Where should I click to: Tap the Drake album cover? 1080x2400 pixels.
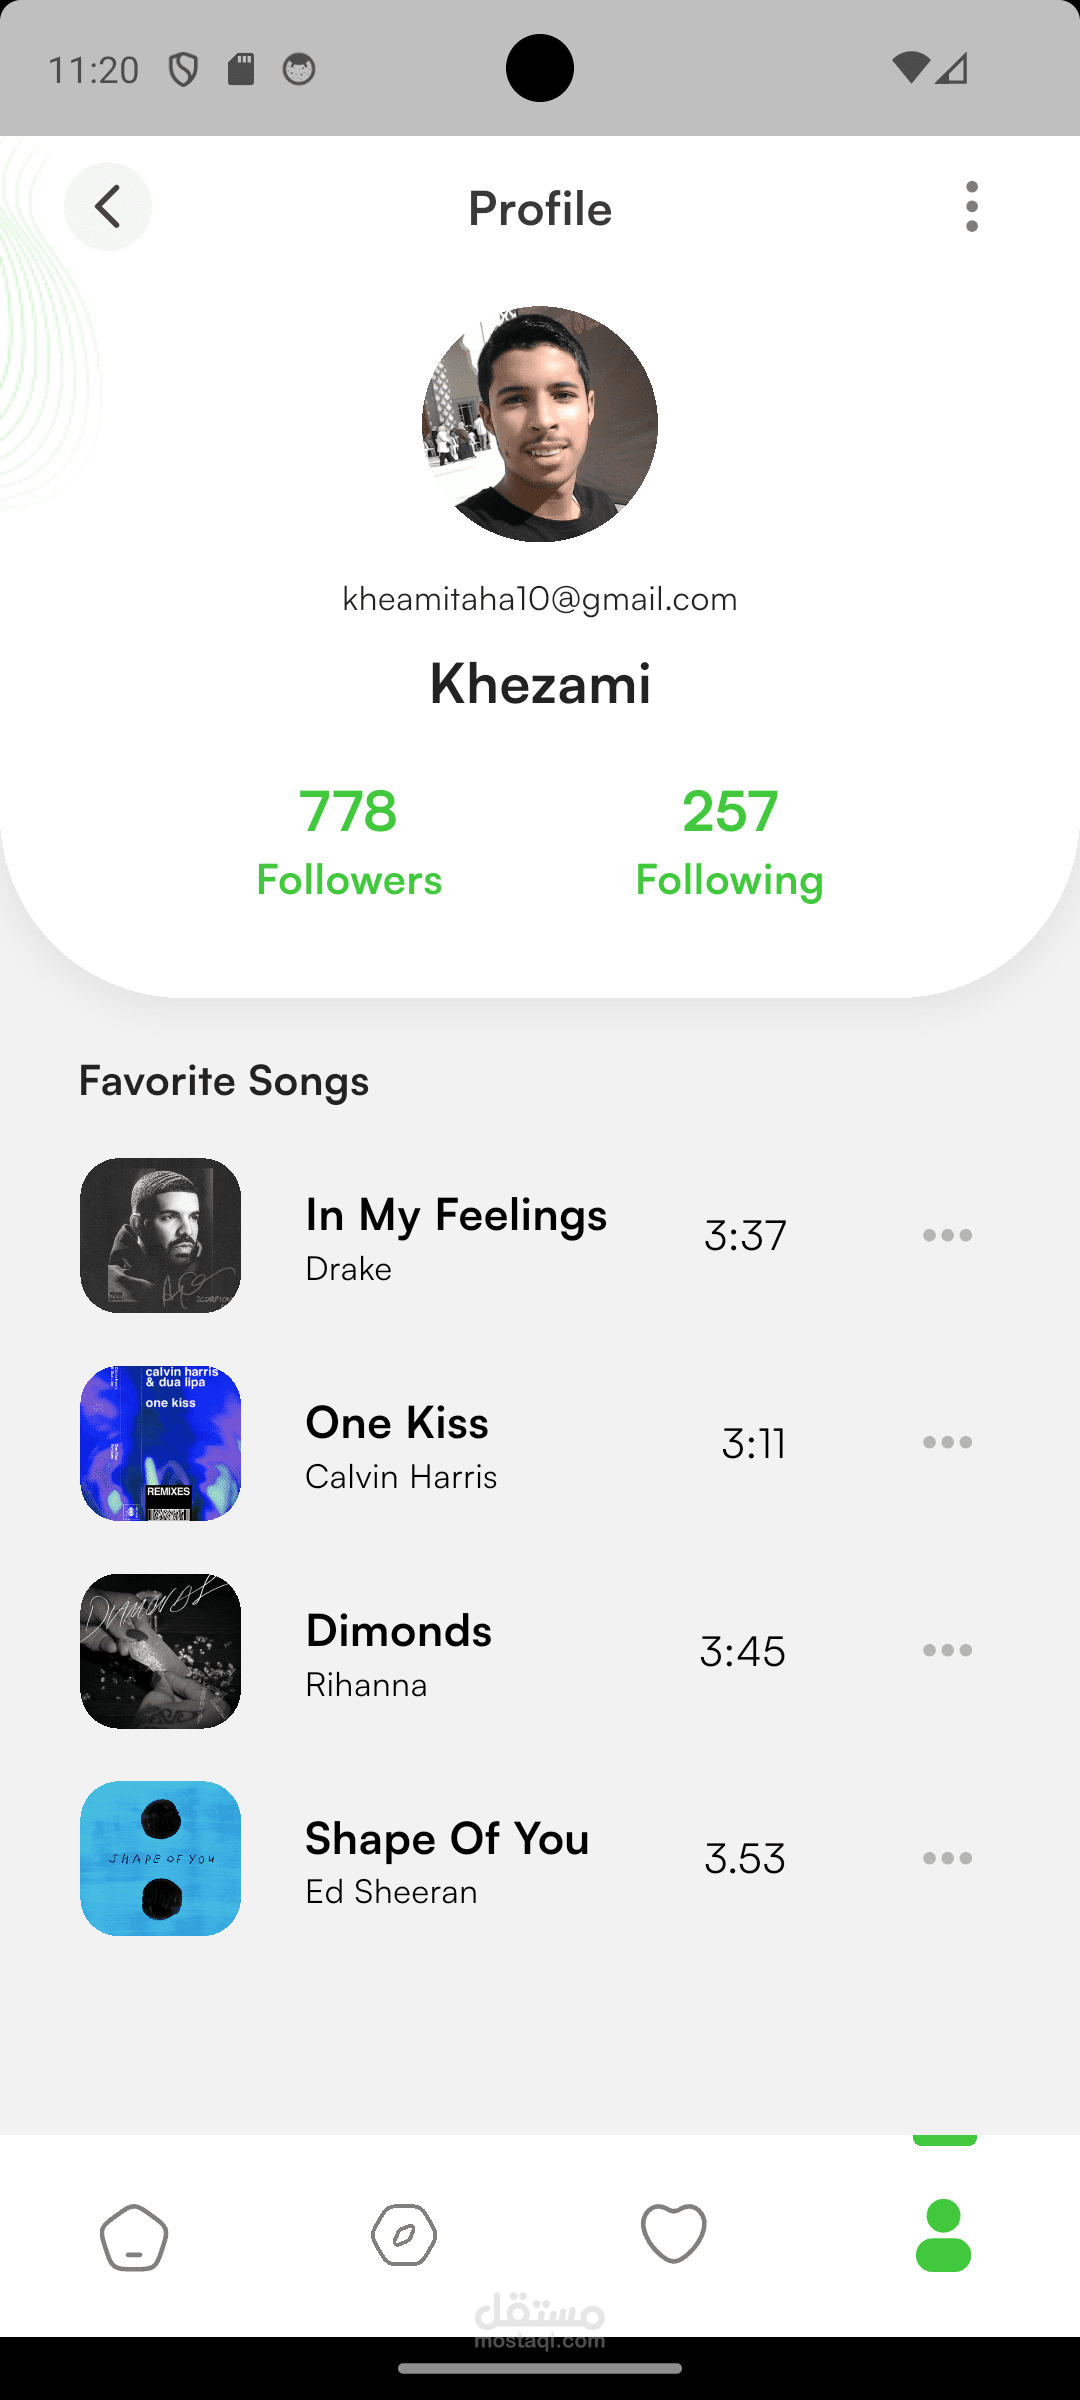coord(161,1235)
